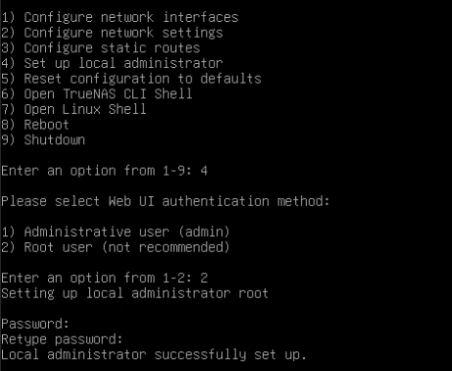The image size is (452, 371).
Task: Open TrueNAS CLI Shell menu line
Action: click(97, 94)
